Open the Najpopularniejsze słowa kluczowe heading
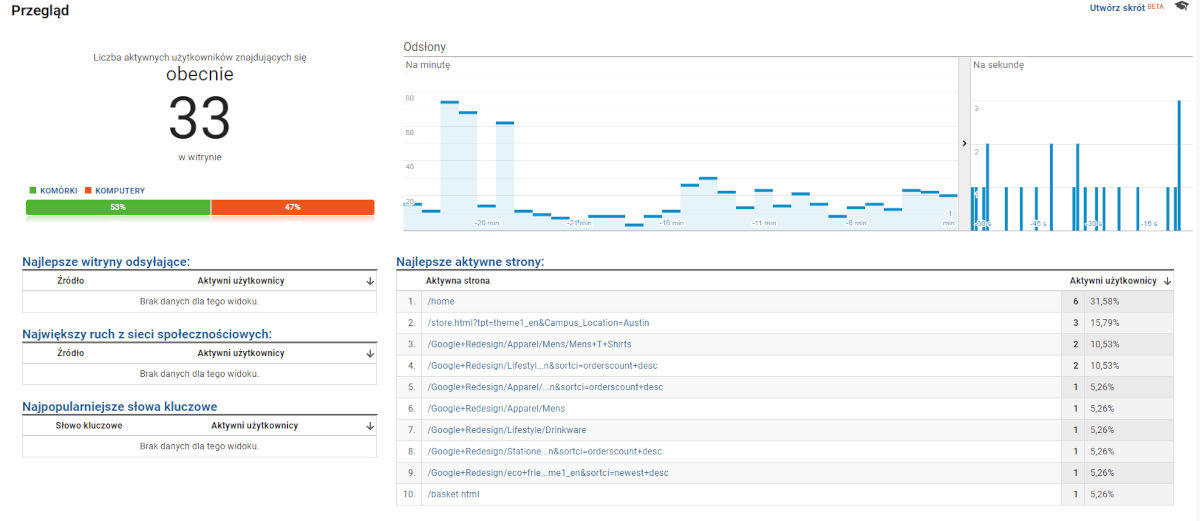 pos(120,407)
